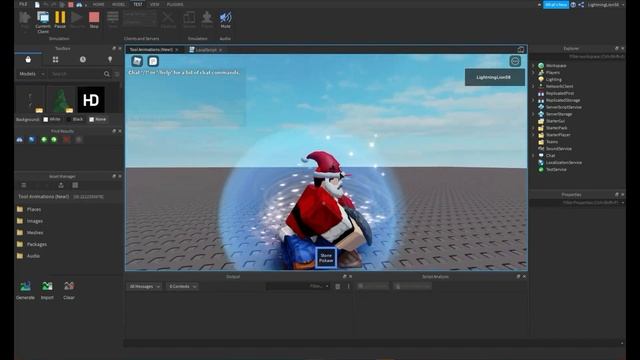
Task: Select White background option
Action: click(x=52, y=119)
